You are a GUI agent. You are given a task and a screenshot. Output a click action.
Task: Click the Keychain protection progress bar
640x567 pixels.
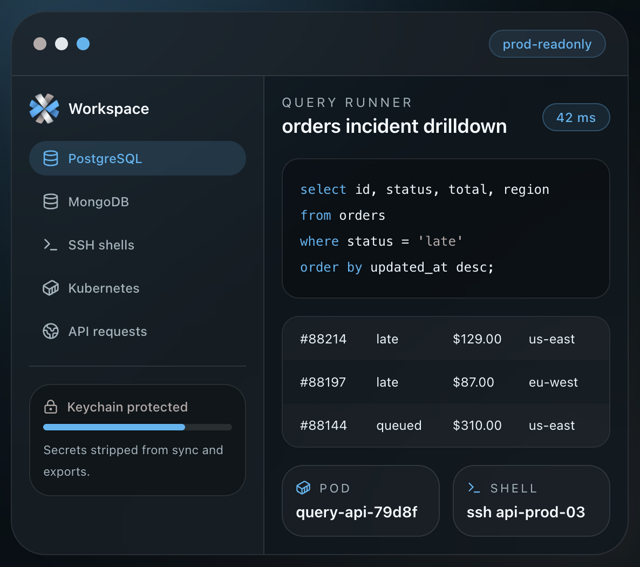138,427
